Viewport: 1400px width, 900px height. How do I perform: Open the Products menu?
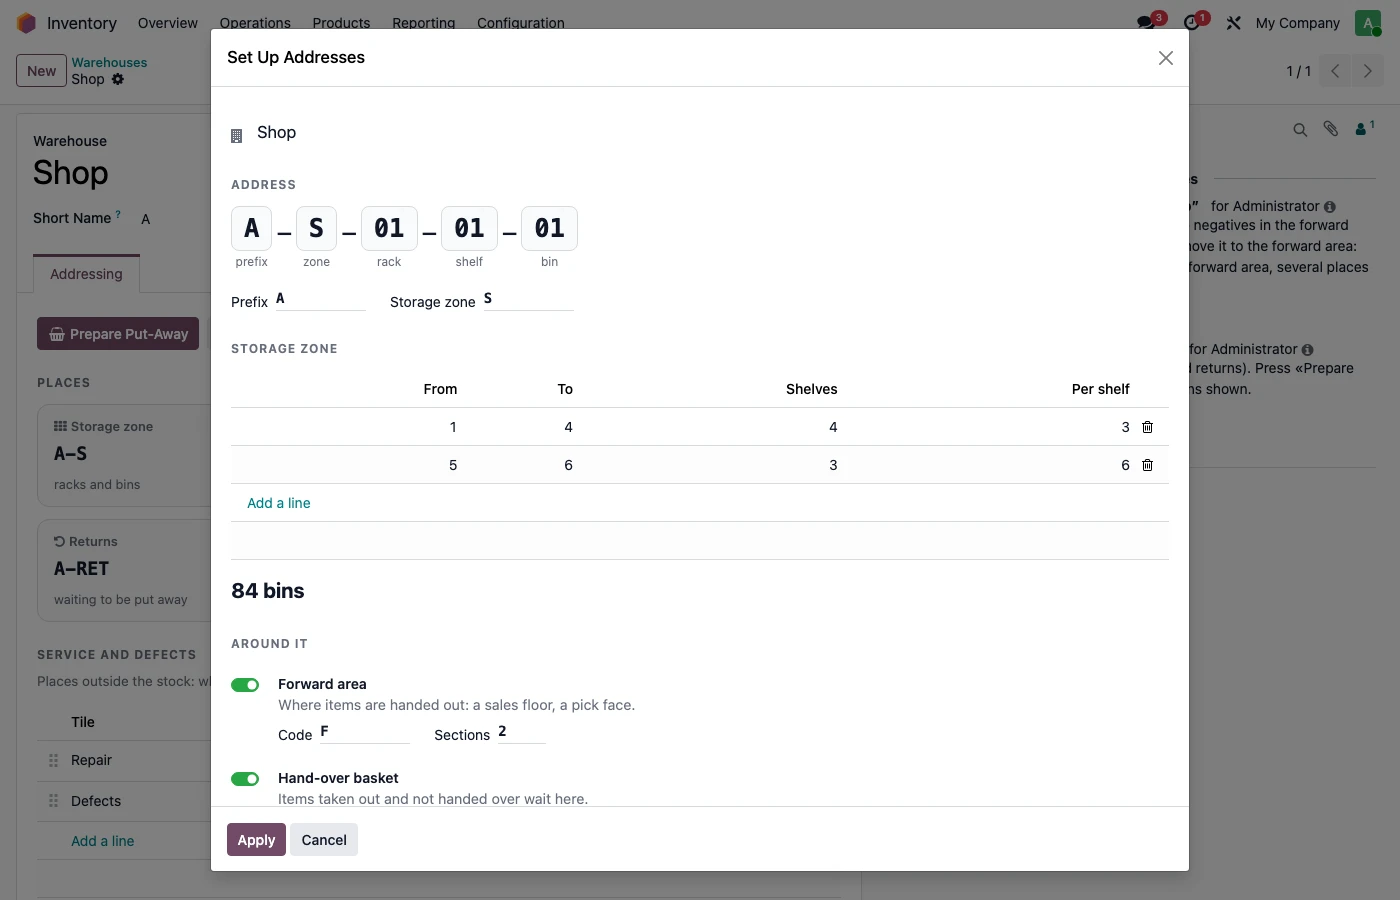341,23
